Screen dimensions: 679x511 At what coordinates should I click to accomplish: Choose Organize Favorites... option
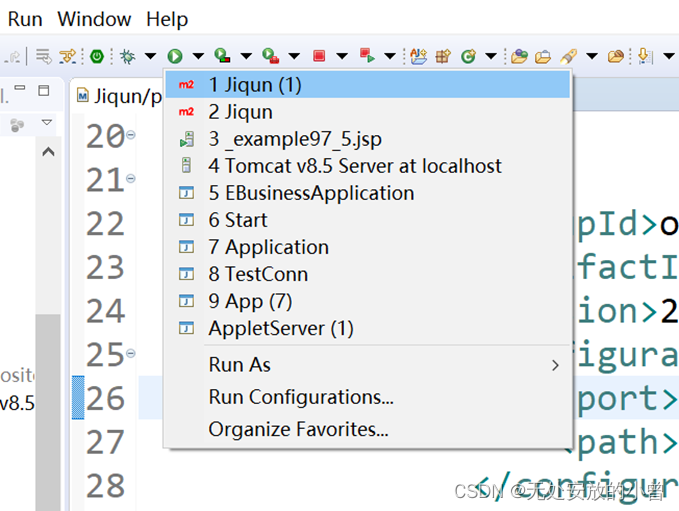pyautogui.click(x=298, y=430)
